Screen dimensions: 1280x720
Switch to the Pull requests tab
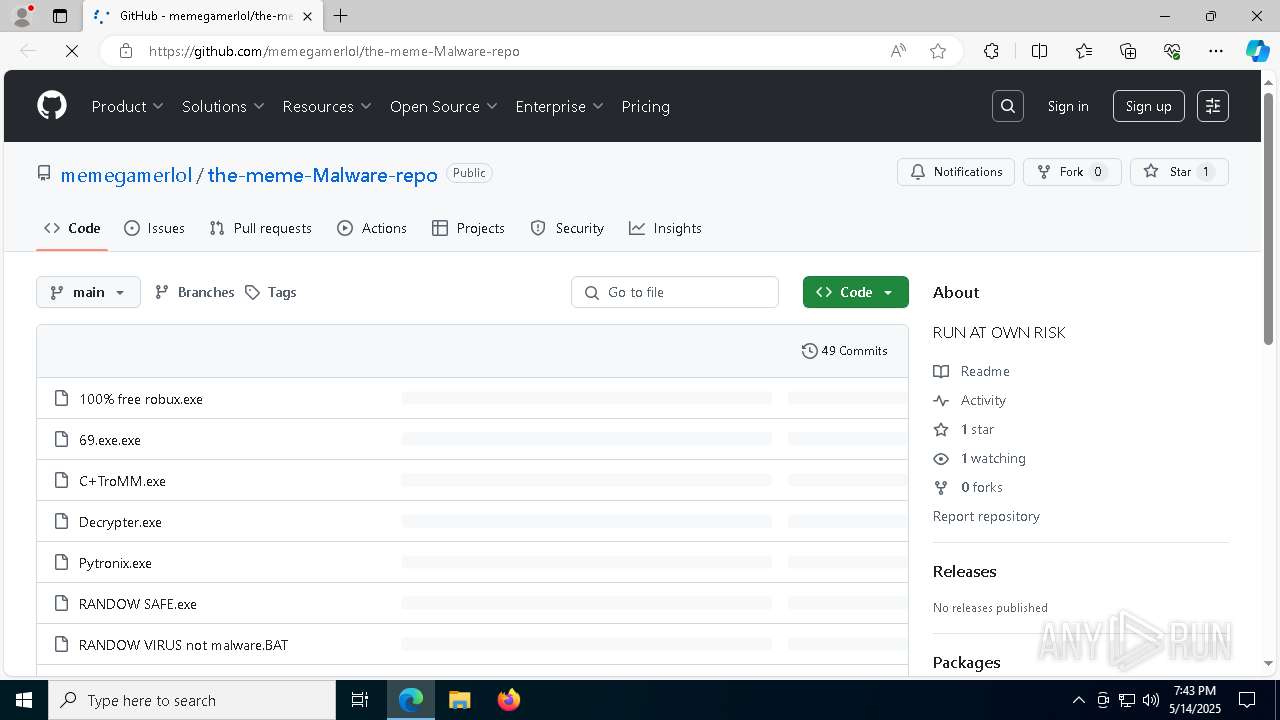260,228
